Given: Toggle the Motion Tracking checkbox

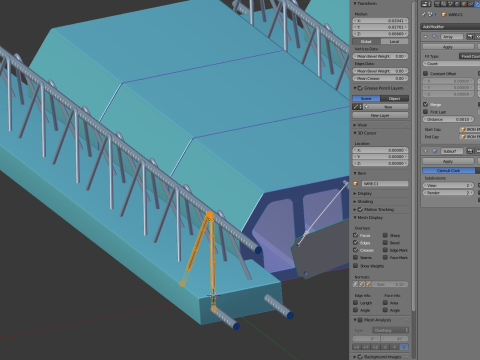Looking at the screenshot, I should (x=360, y=210).
